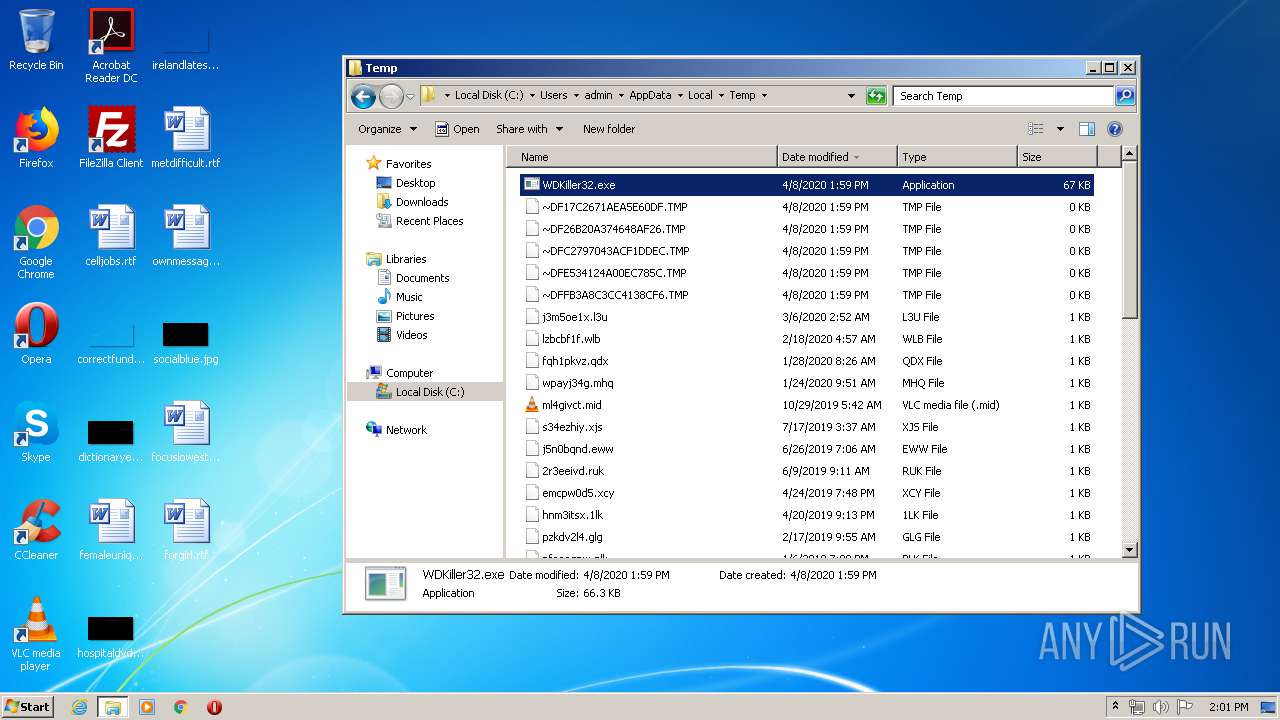Click Users in the address breadcrumb

554,96
